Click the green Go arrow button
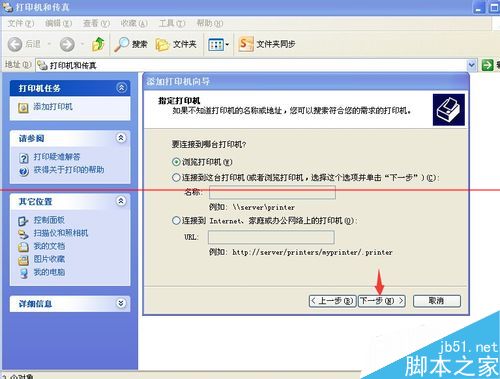The image size is (500, 379). (487, 65)
